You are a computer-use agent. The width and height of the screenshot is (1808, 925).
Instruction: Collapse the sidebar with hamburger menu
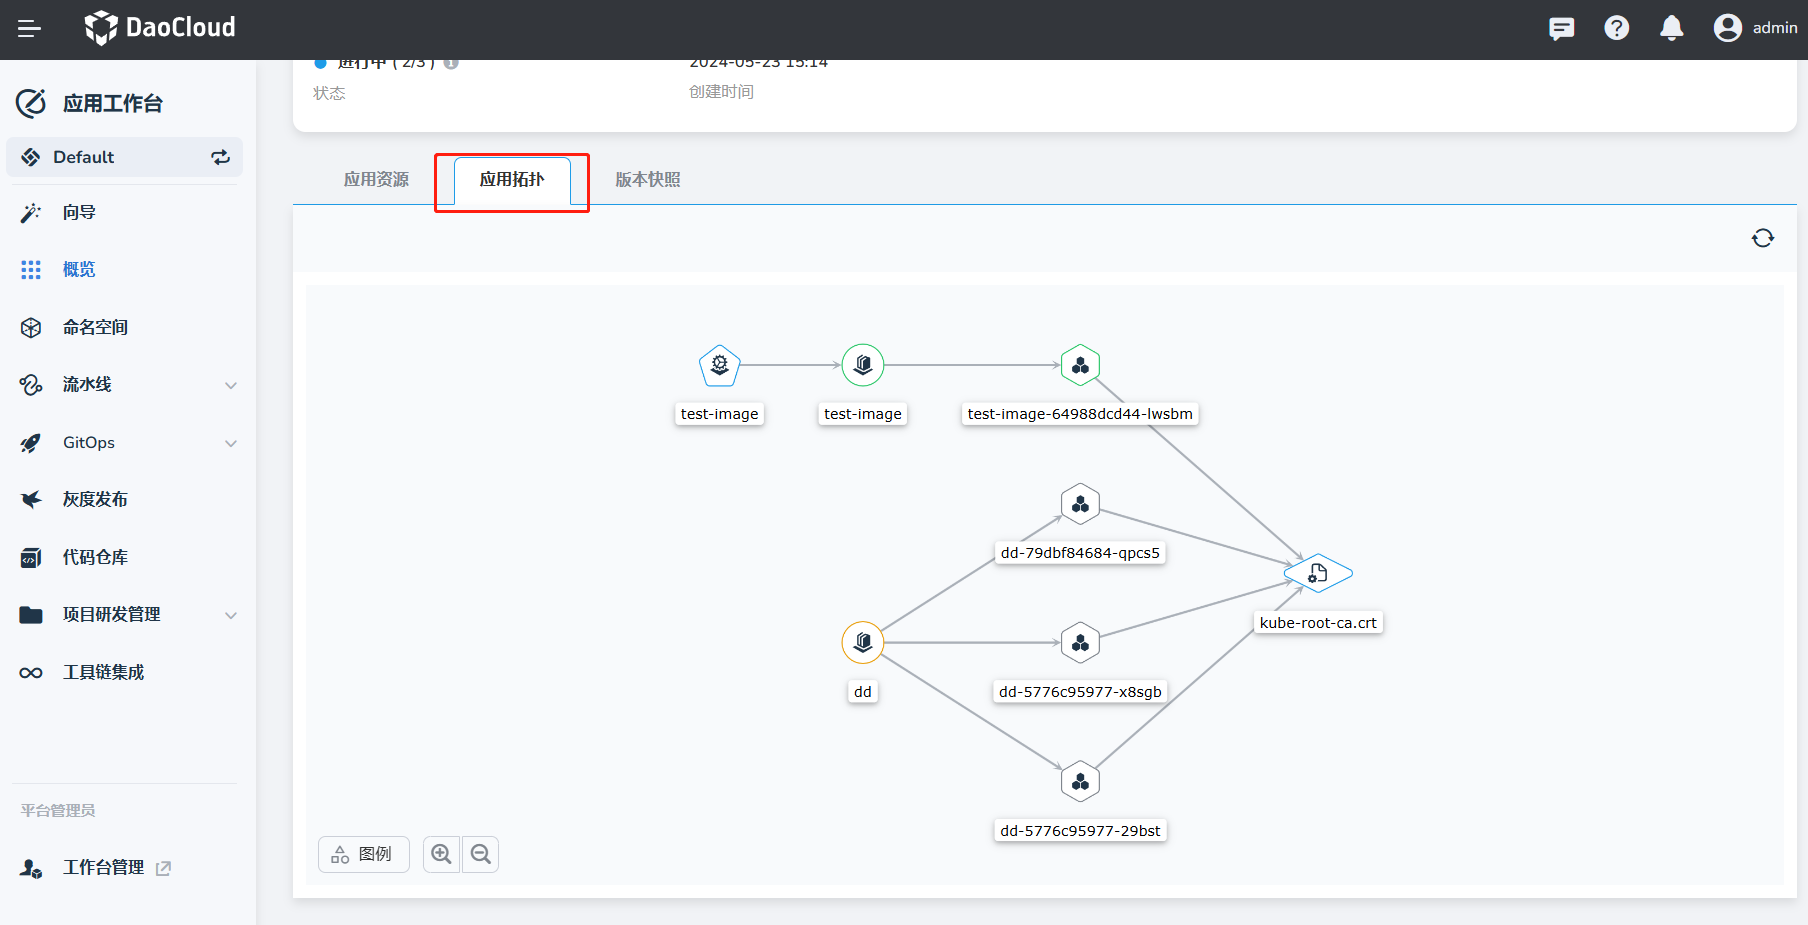29,28
